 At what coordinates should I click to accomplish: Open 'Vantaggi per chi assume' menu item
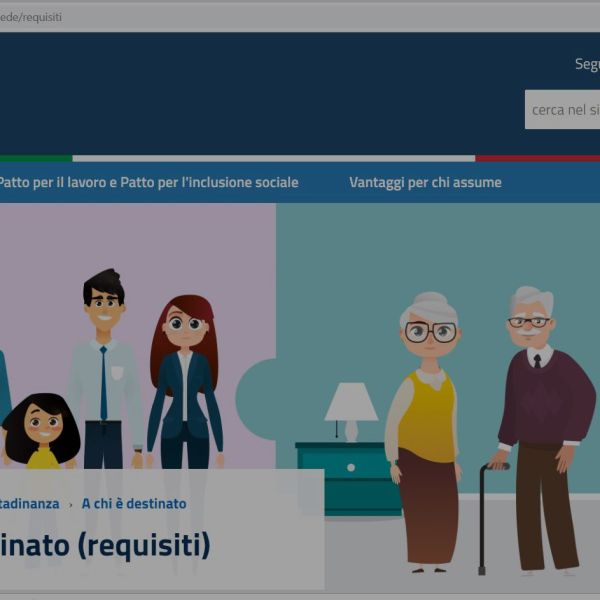pos(425,183)
